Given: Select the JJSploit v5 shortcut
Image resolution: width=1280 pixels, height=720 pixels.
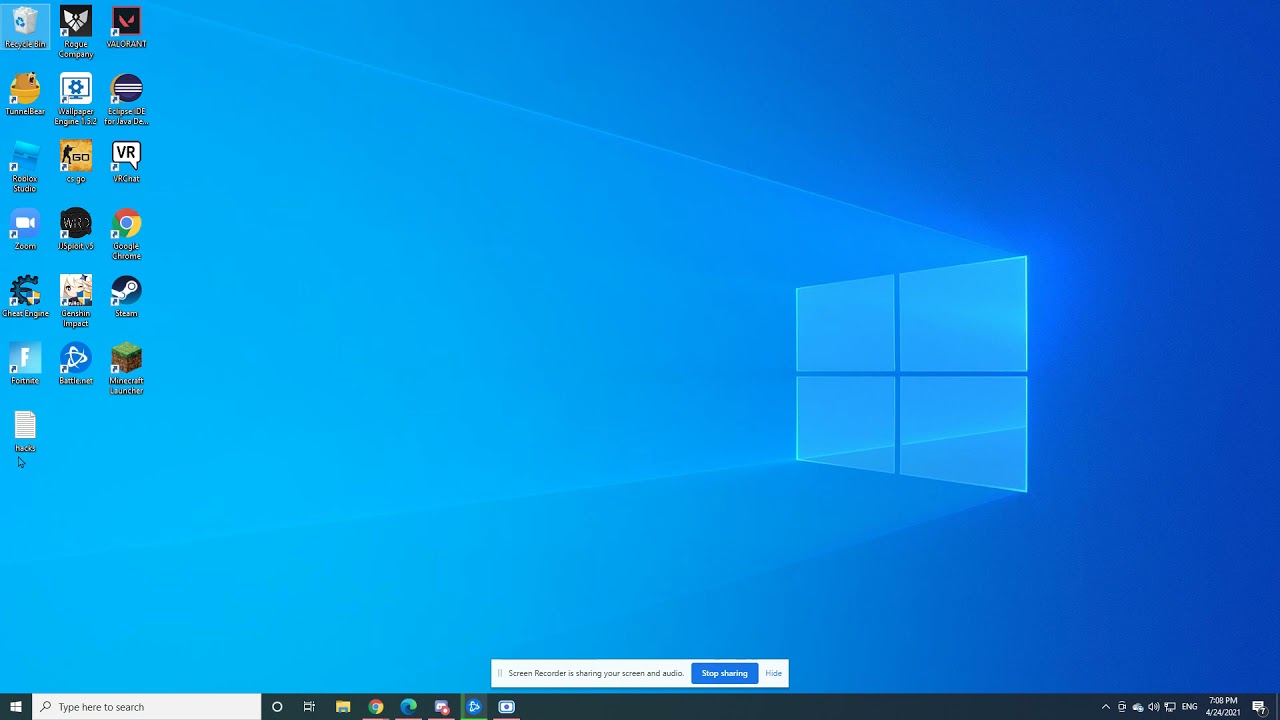Looking at the screenshot, I should [x=76, y=229].
